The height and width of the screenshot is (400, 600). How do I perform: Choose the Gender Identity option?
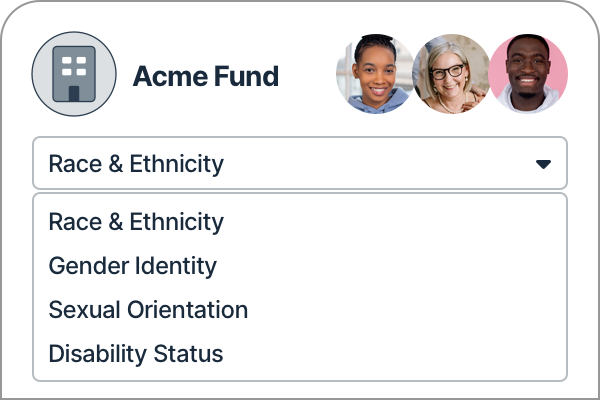(x=132, y=266)
